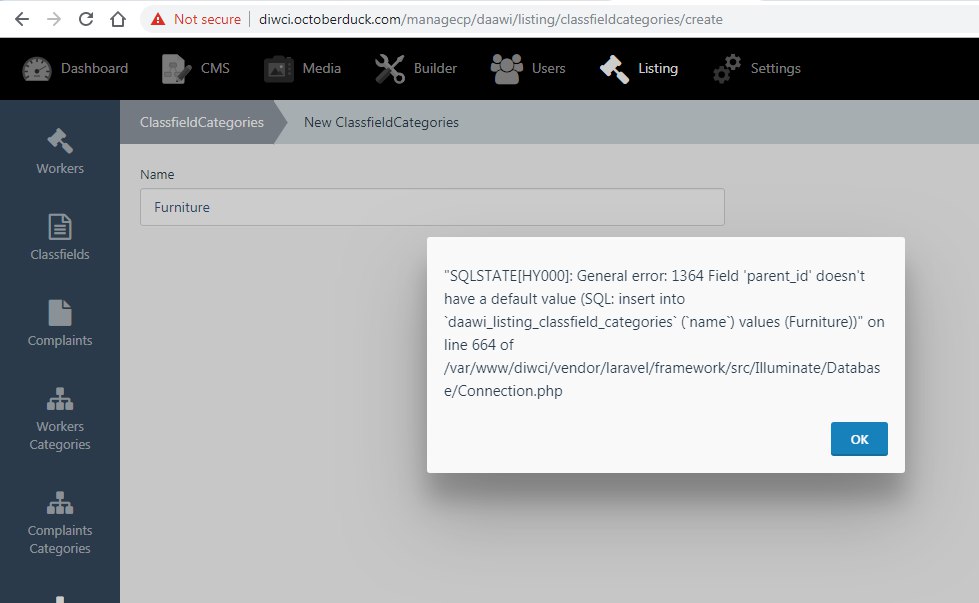Click the Builder wrench icon
The image size is (979, 603).
390,69
